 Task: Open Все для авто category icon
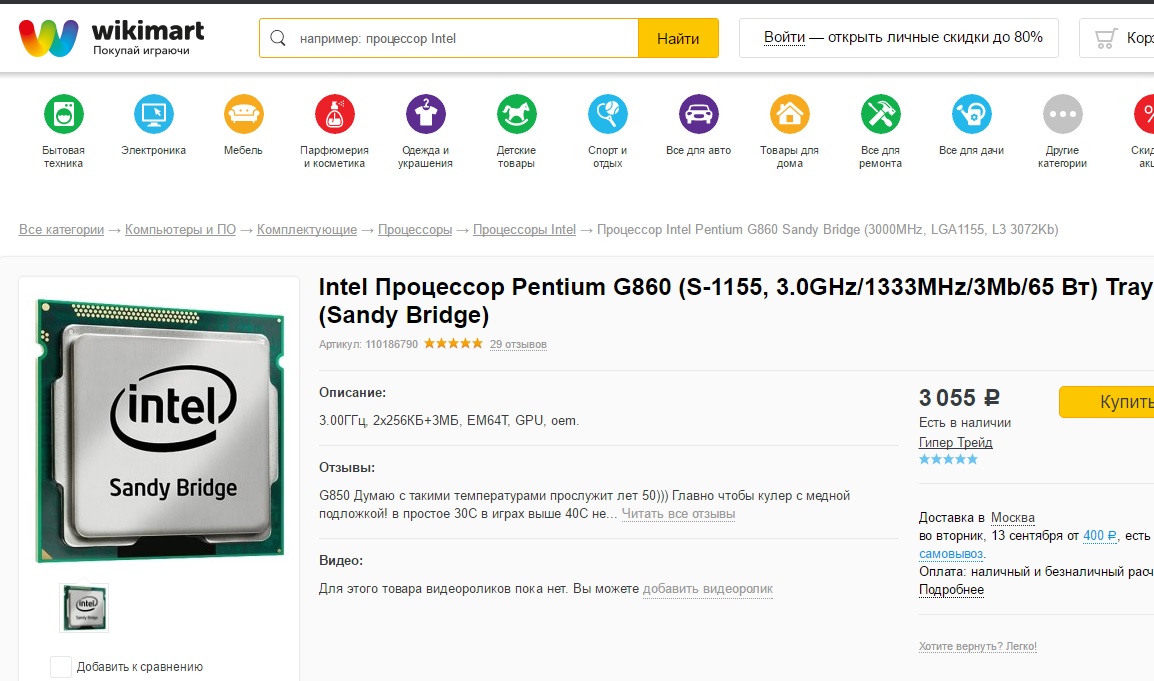pos(698,114)
